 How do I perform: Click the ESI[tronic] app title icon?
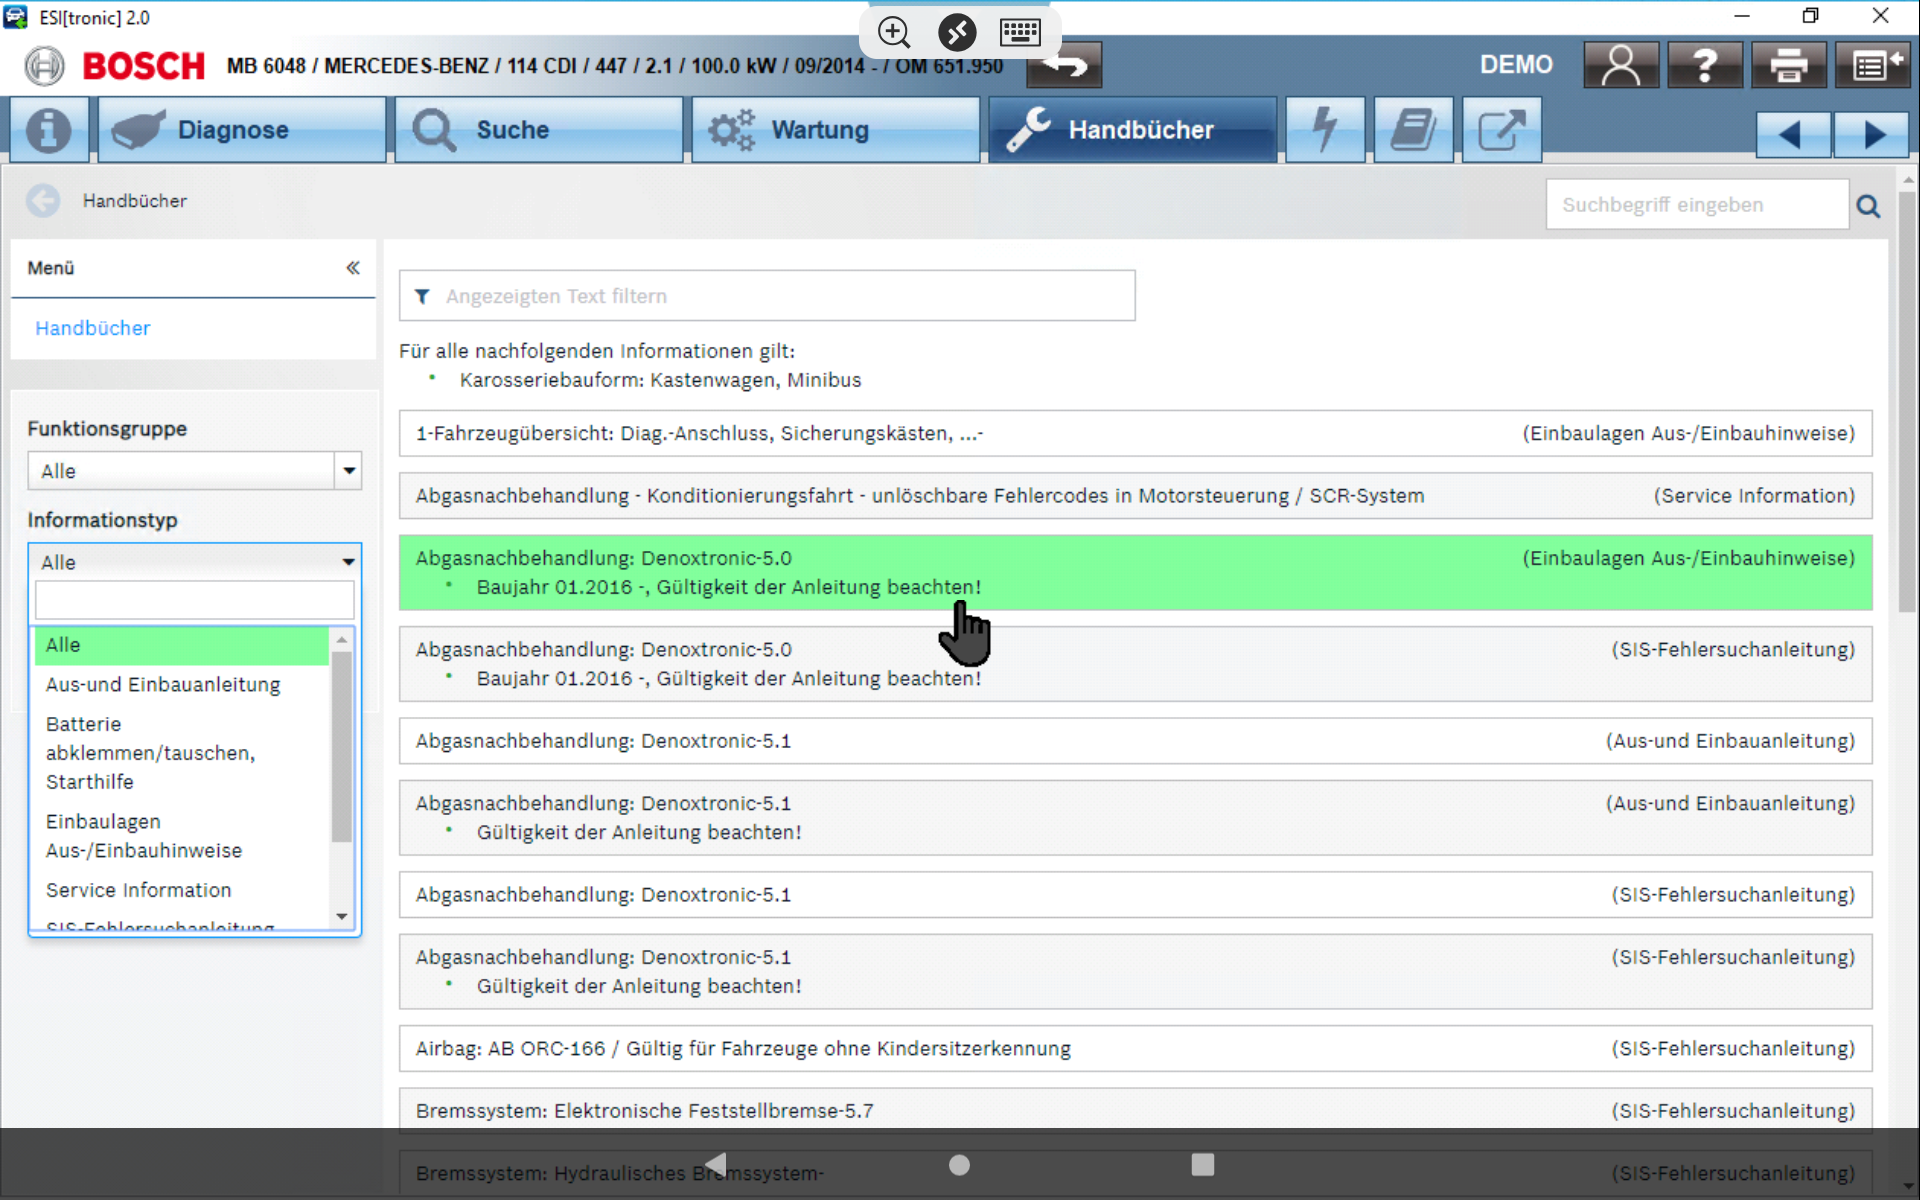(15, 17)
